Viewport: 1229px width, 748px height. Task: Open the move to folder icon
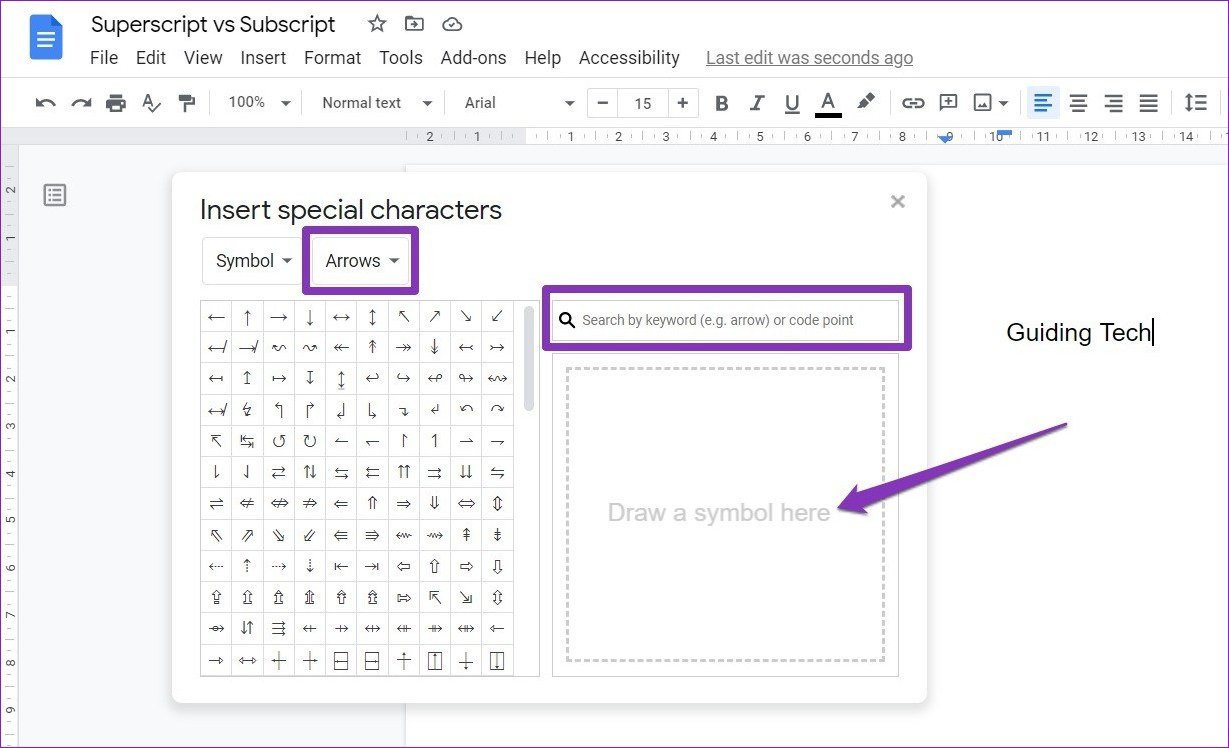pos(414,24)
